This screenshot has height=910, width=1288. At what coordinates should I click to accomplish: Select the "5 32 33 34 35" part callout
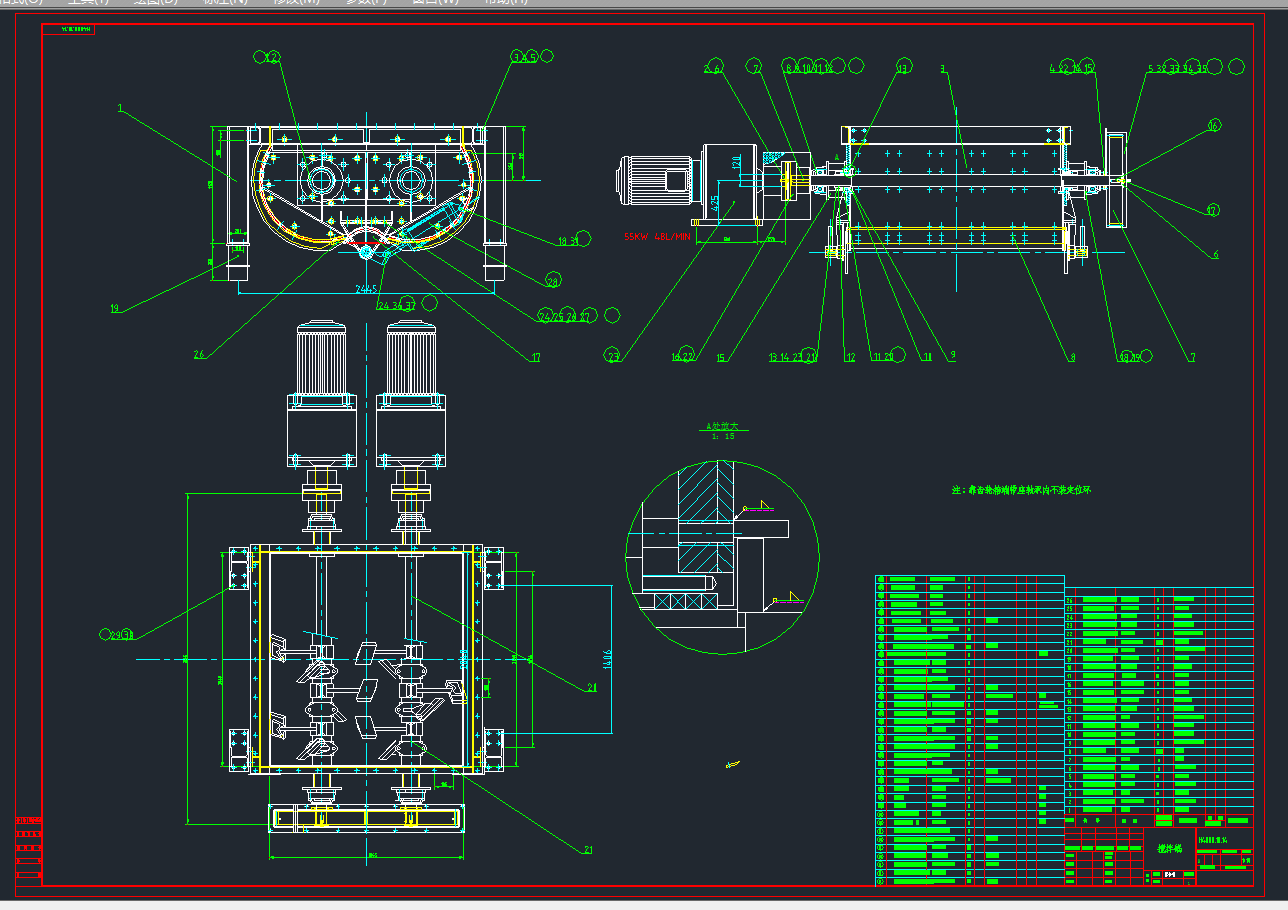[1178, 68]
